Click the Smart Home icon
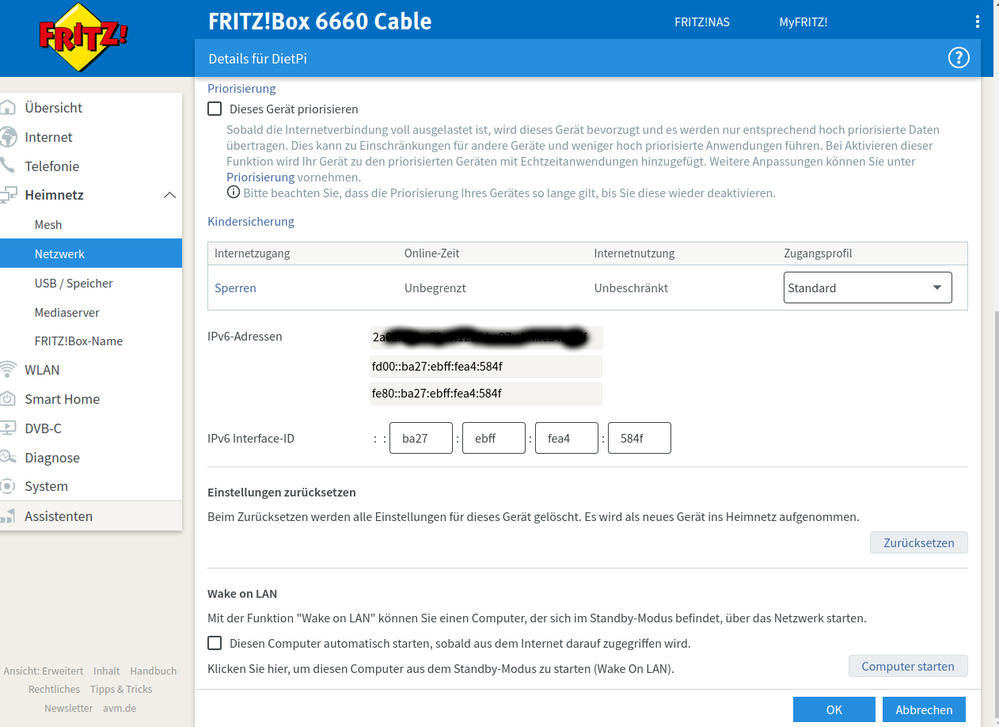 [x=9, y=399]
